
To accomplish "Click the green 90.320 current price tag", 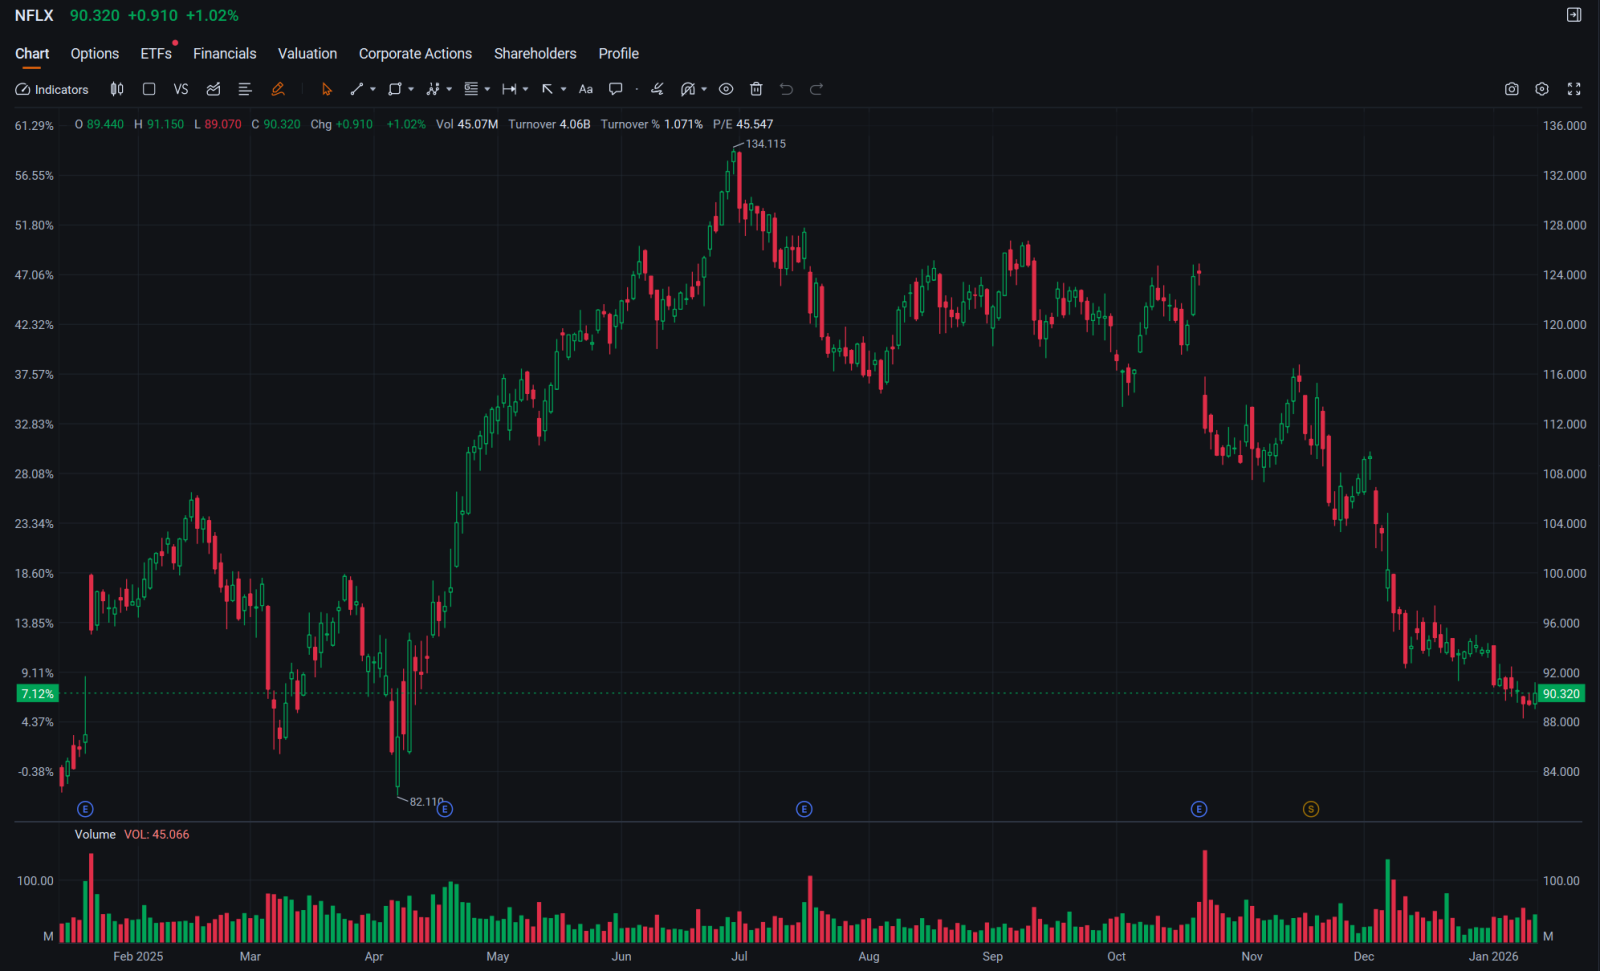I will coord(1560,694).
